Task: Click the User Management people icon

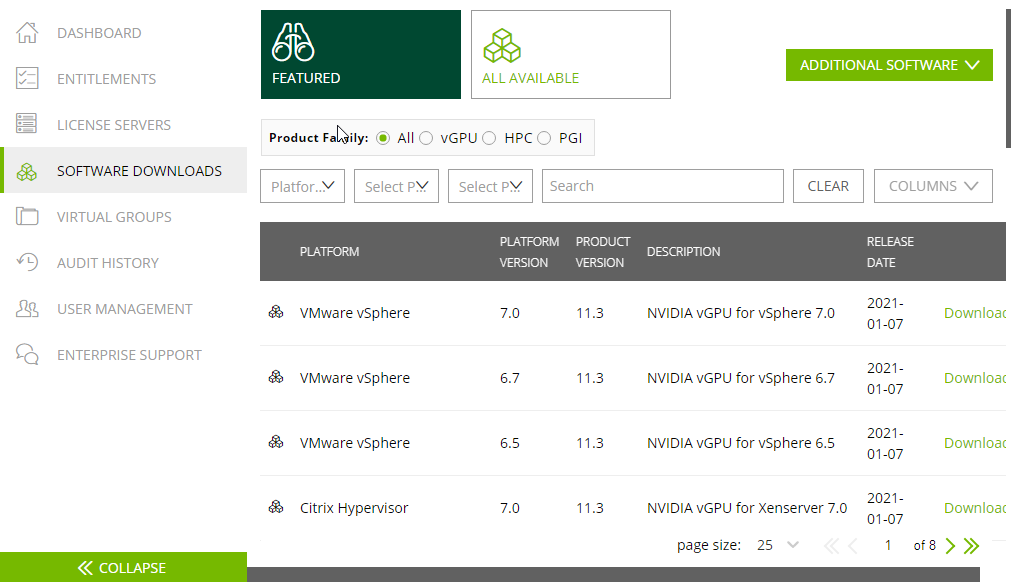Action: coord(27,309)
